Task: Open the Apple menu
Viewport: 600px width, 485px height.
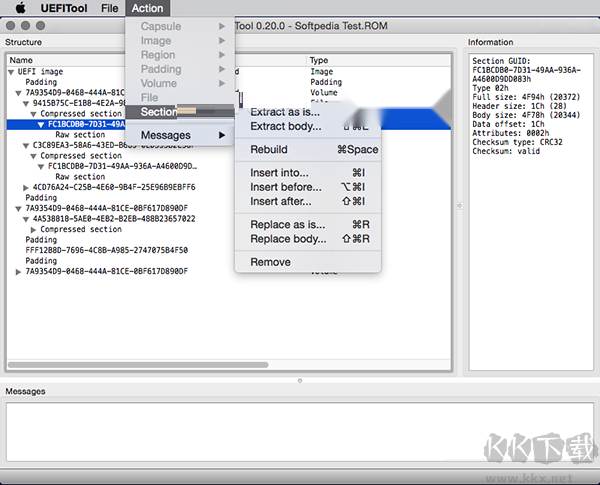Action: (x=19, y=9)
